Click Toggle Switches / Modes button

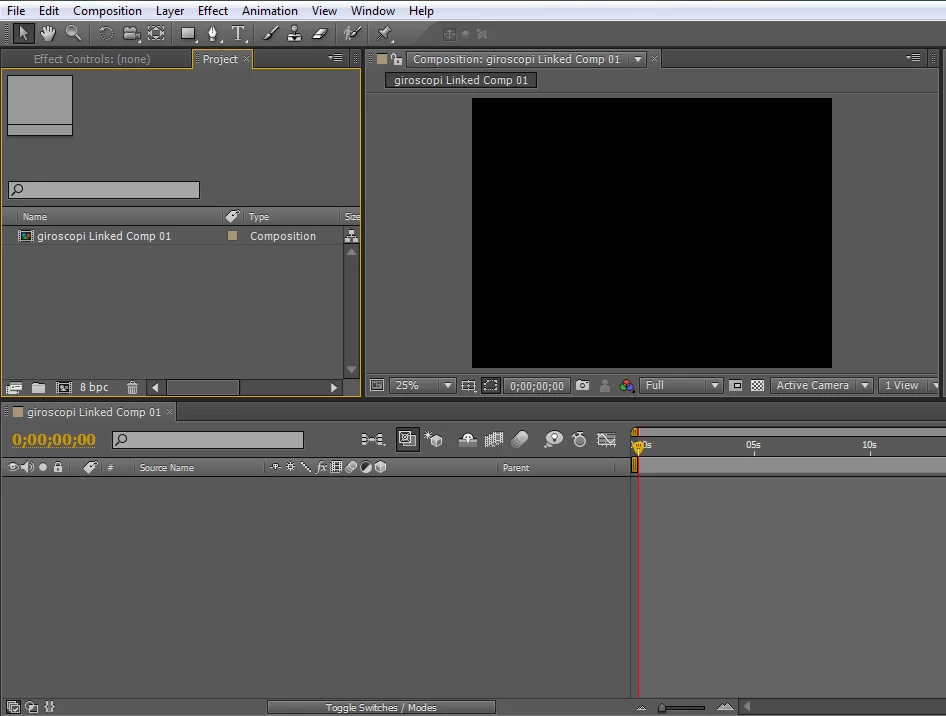pyautogui.click(x=381, y=707)
